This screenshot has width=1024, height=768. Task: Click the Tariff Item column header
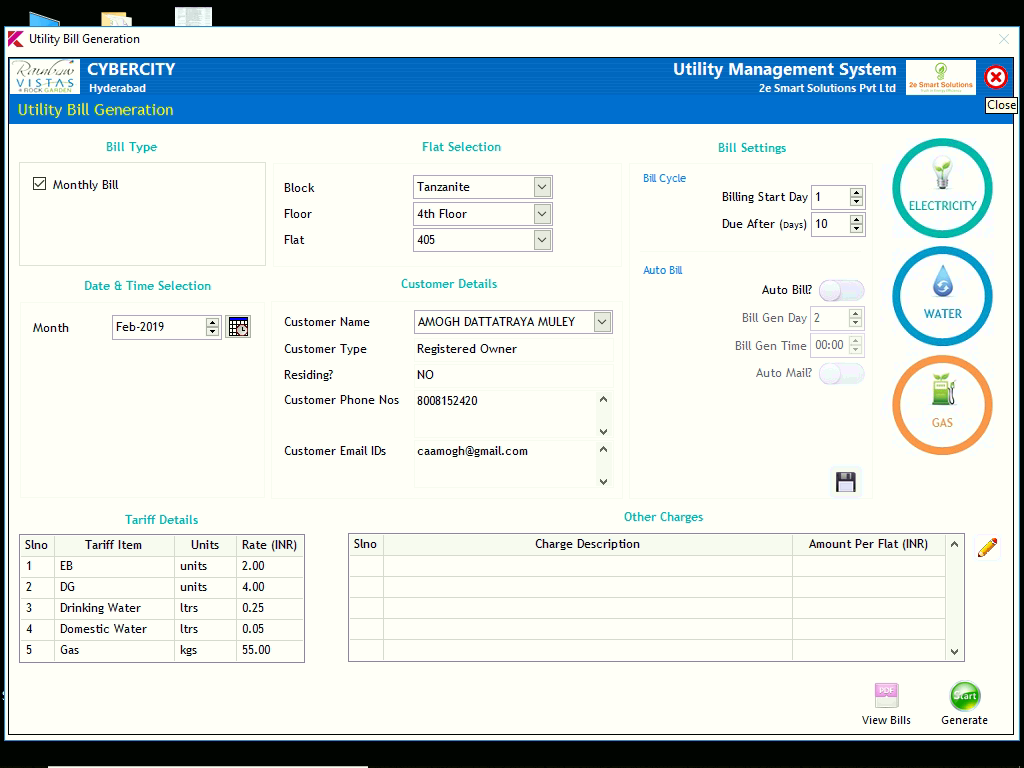coord(114,545)
